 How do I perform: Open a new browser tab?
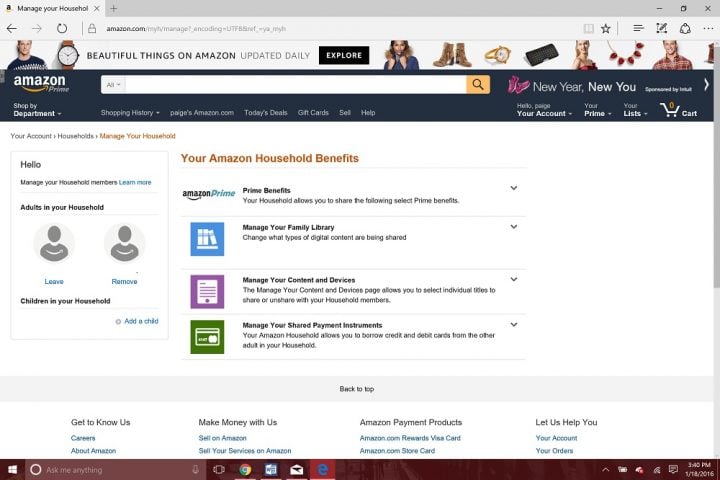(113, 8)
